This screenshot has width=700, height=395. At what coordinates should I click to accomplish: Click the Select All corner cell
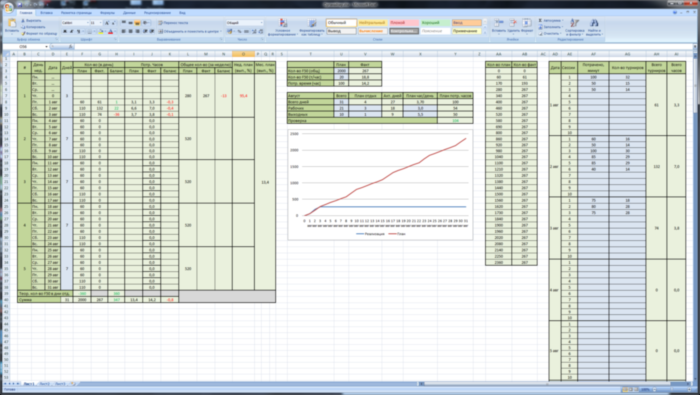6,54
